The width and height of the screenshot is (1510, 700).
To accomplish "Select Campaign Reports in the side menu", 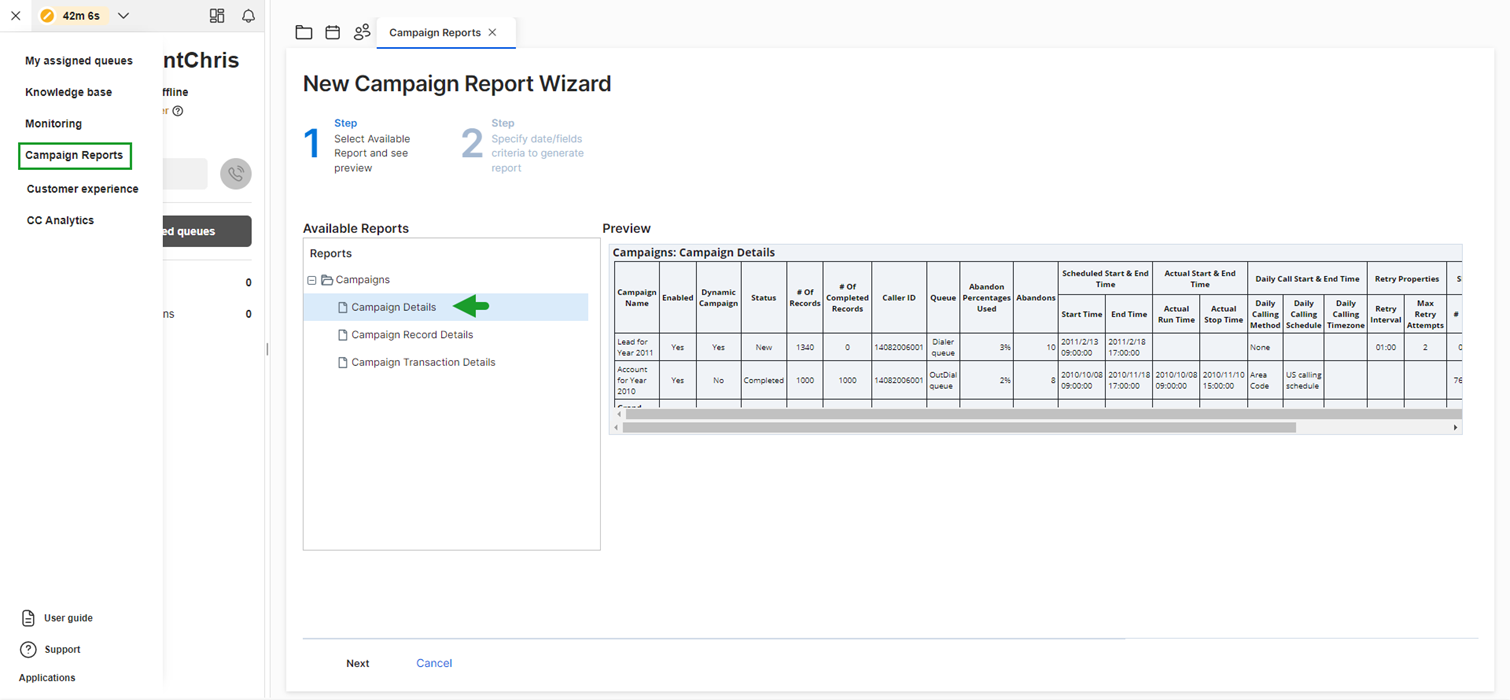I will pos(74,155).
